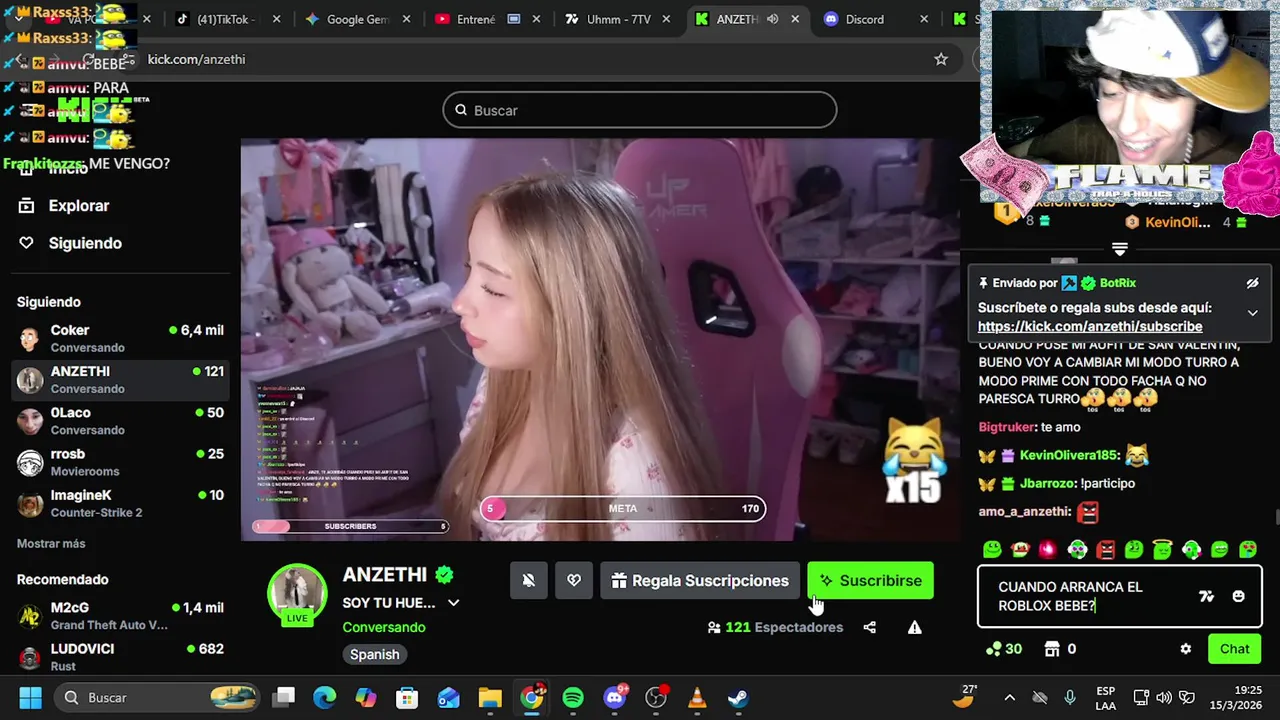Viewport: 1280px width, 720px height.
Task: Open recommended channel M2cG
Action: [120, 615]
